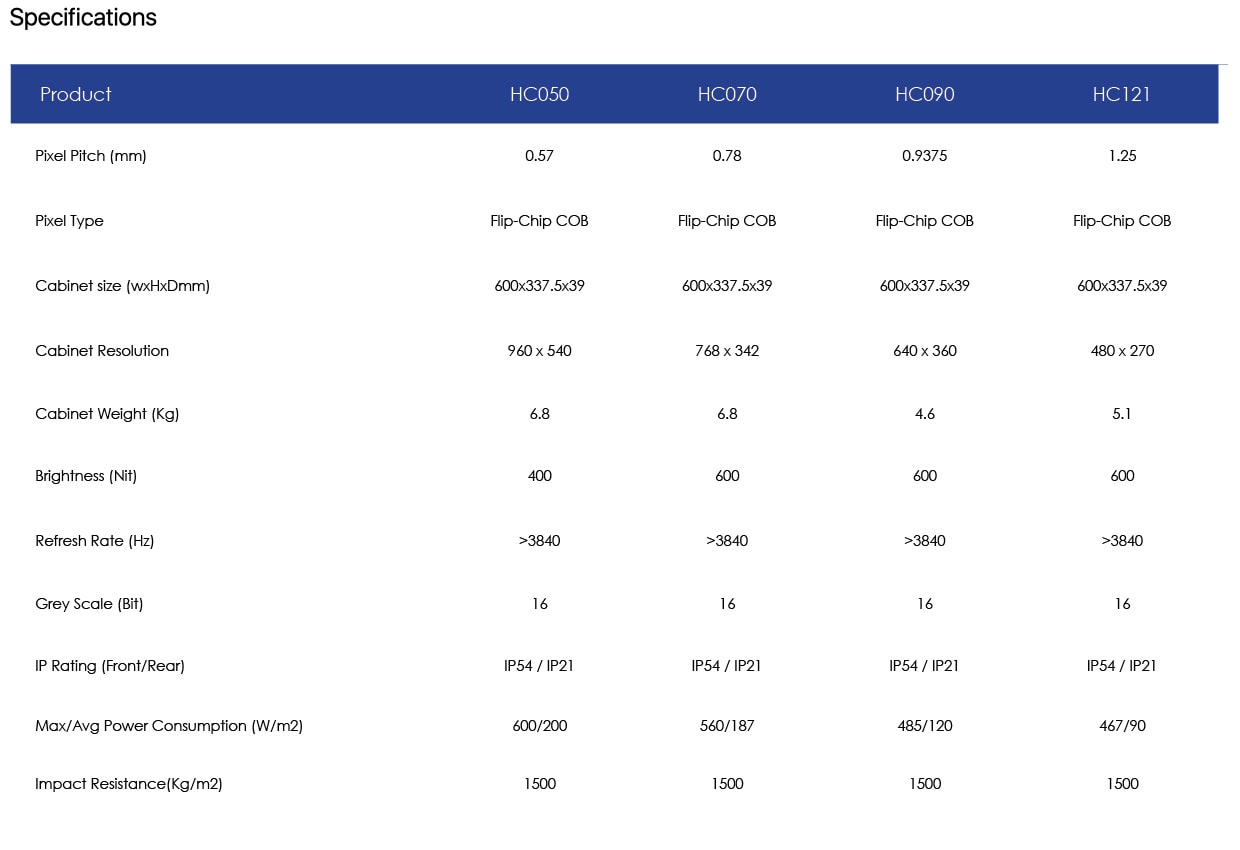
Task: Select the HC050 column header
Action: pos(539,95)
